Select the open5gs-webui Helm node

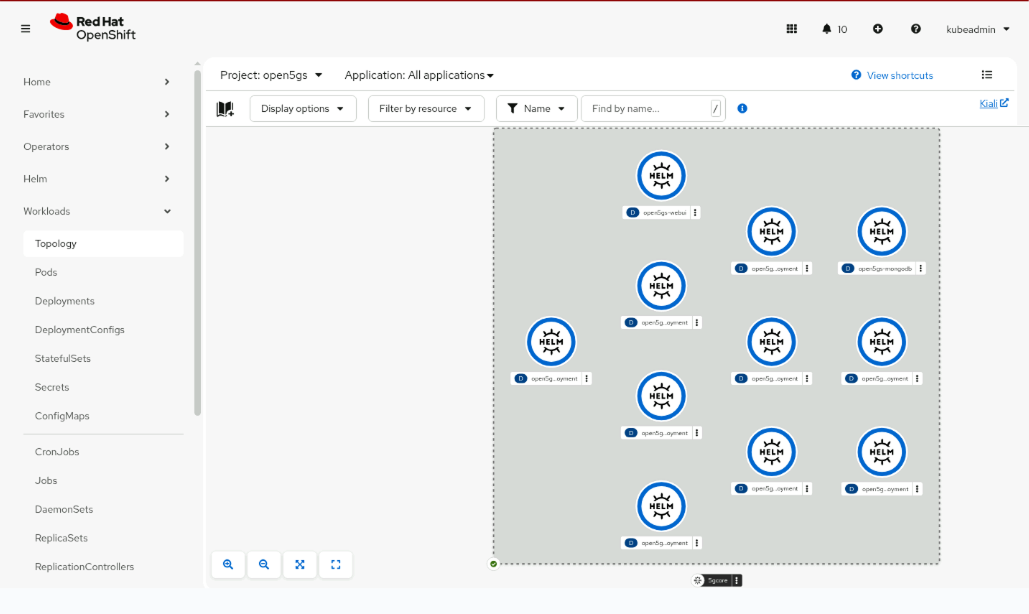tap(662, 176)
